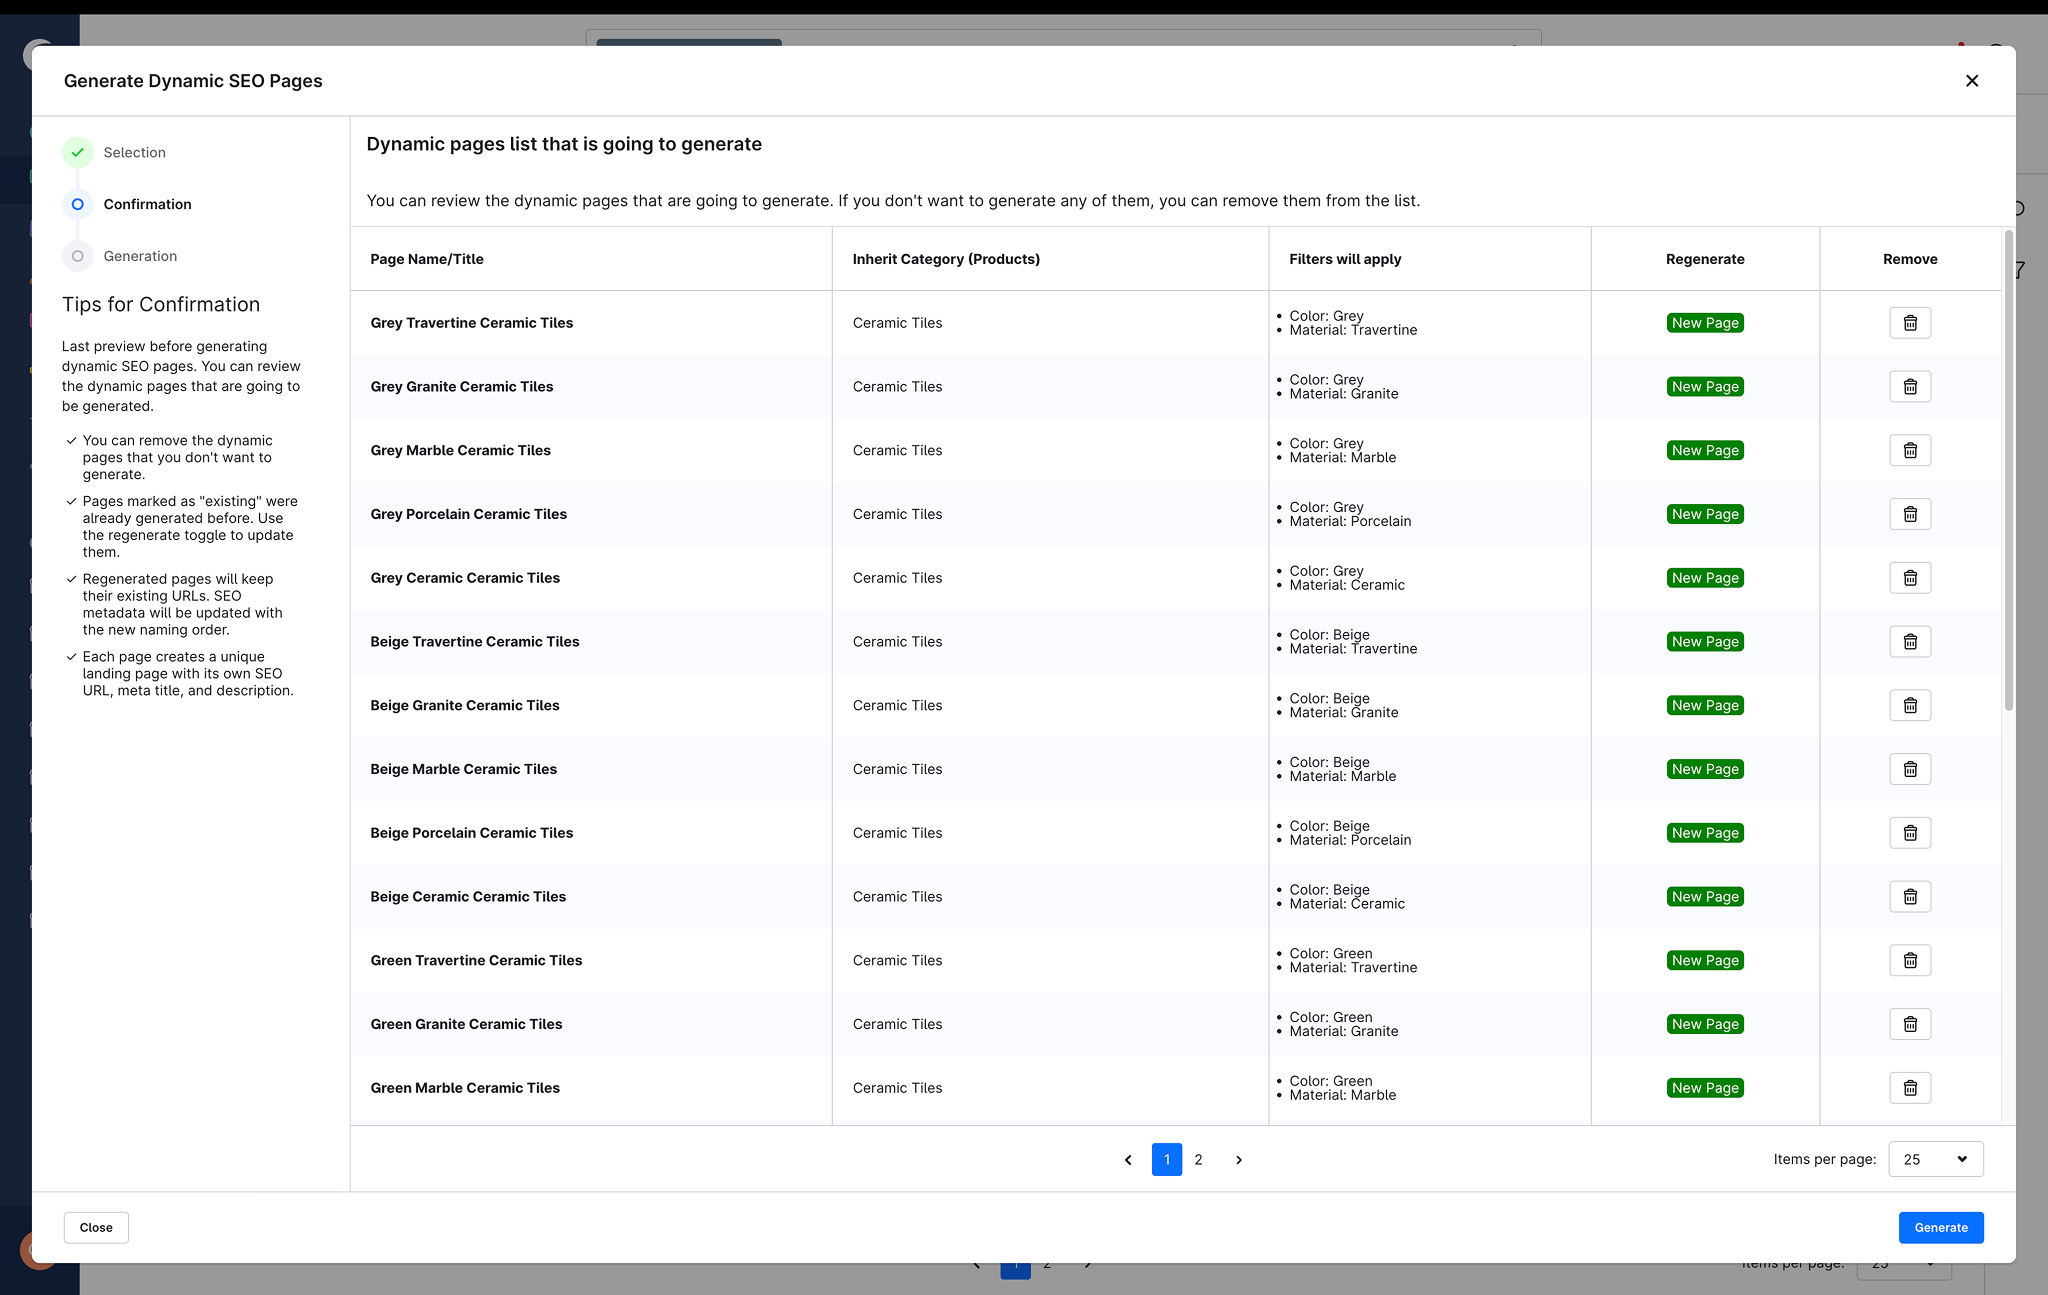Click the Remove column header

pyautogui.click(x=1910, y=259)
